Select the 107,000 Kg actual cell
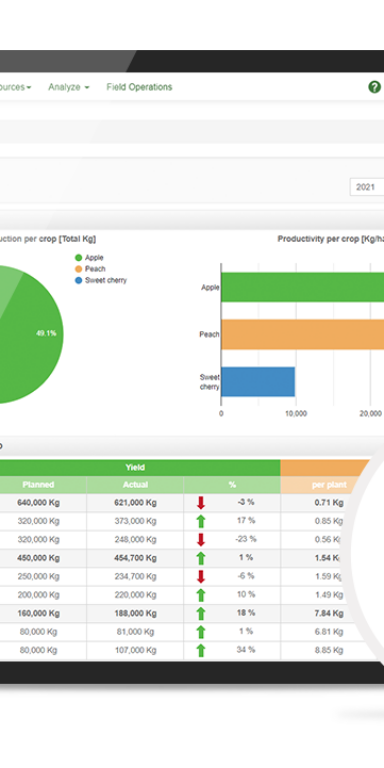 pos(135,650)
